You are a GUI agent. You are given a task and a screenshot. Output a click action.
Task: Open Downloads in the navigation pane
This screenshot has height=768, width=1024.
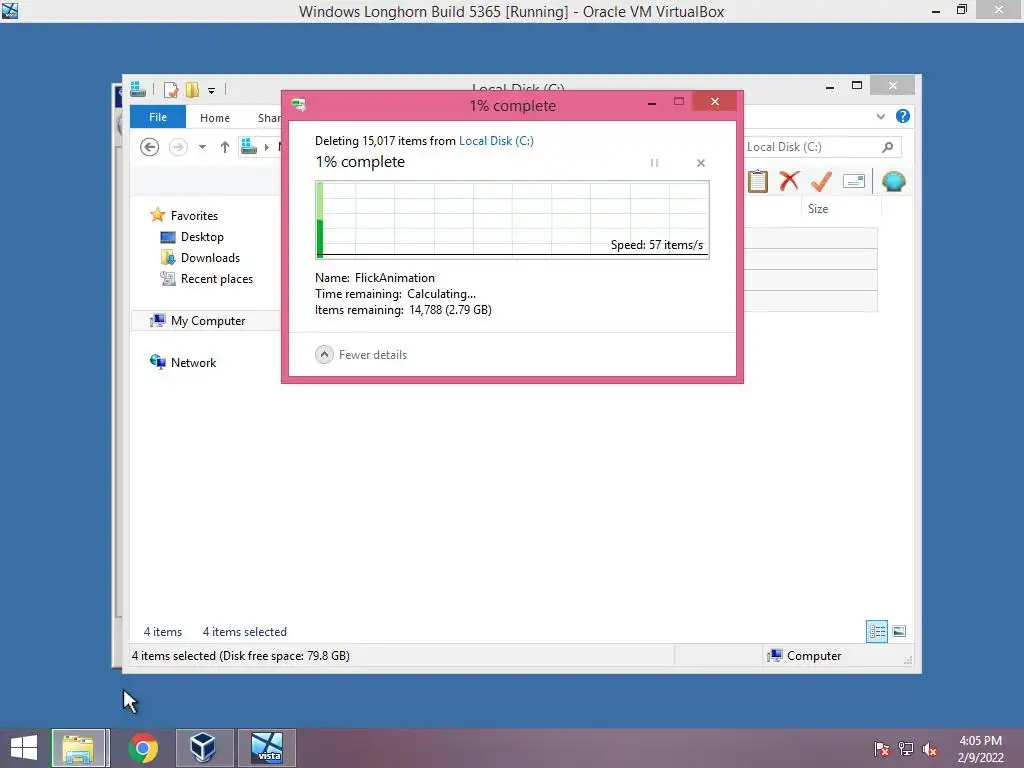click(210, 257)
